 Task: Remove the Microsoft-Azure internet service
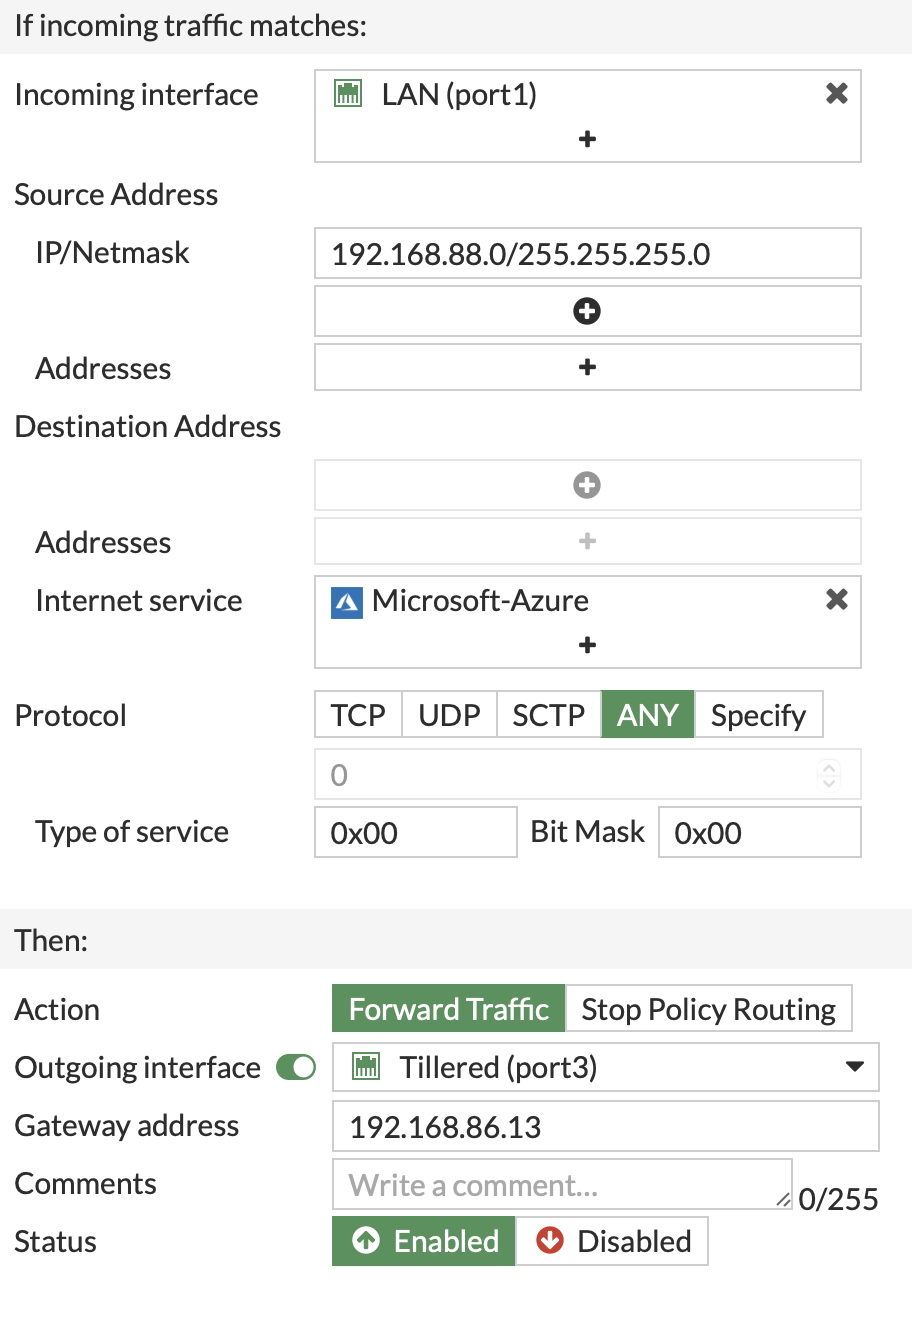836,599
